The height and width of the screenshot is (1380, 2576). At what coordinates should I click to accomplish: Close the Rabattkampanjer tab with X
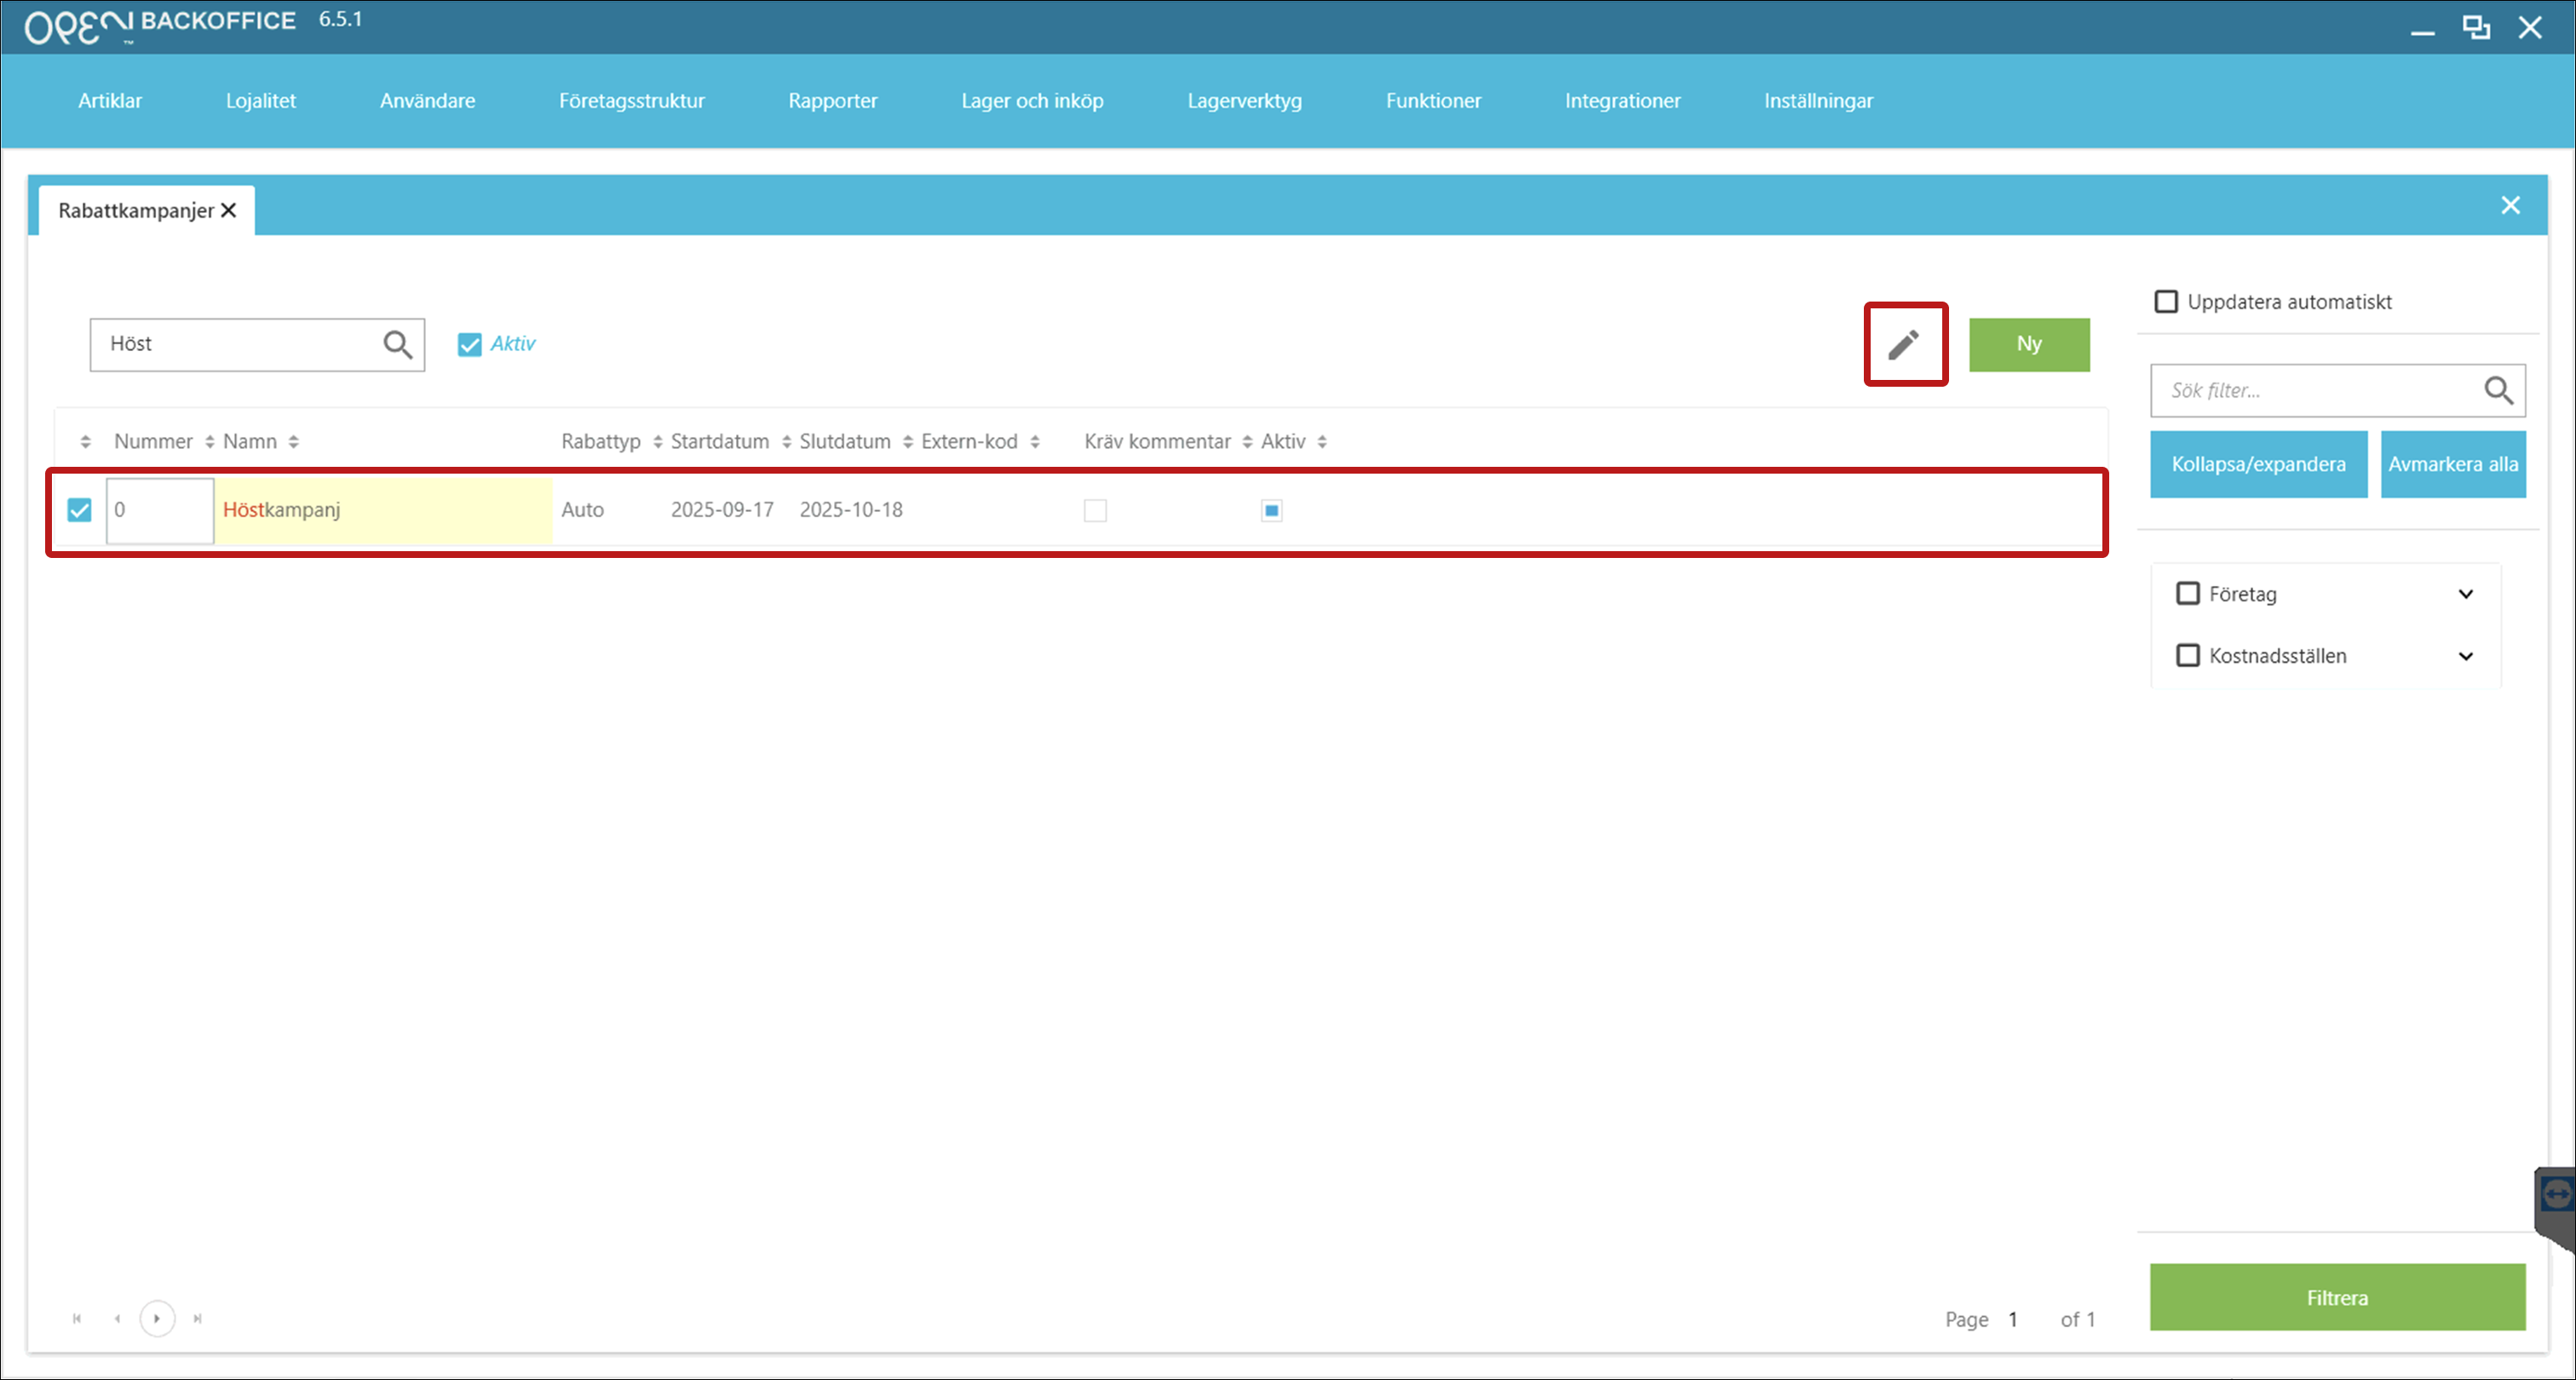(229, 210)
